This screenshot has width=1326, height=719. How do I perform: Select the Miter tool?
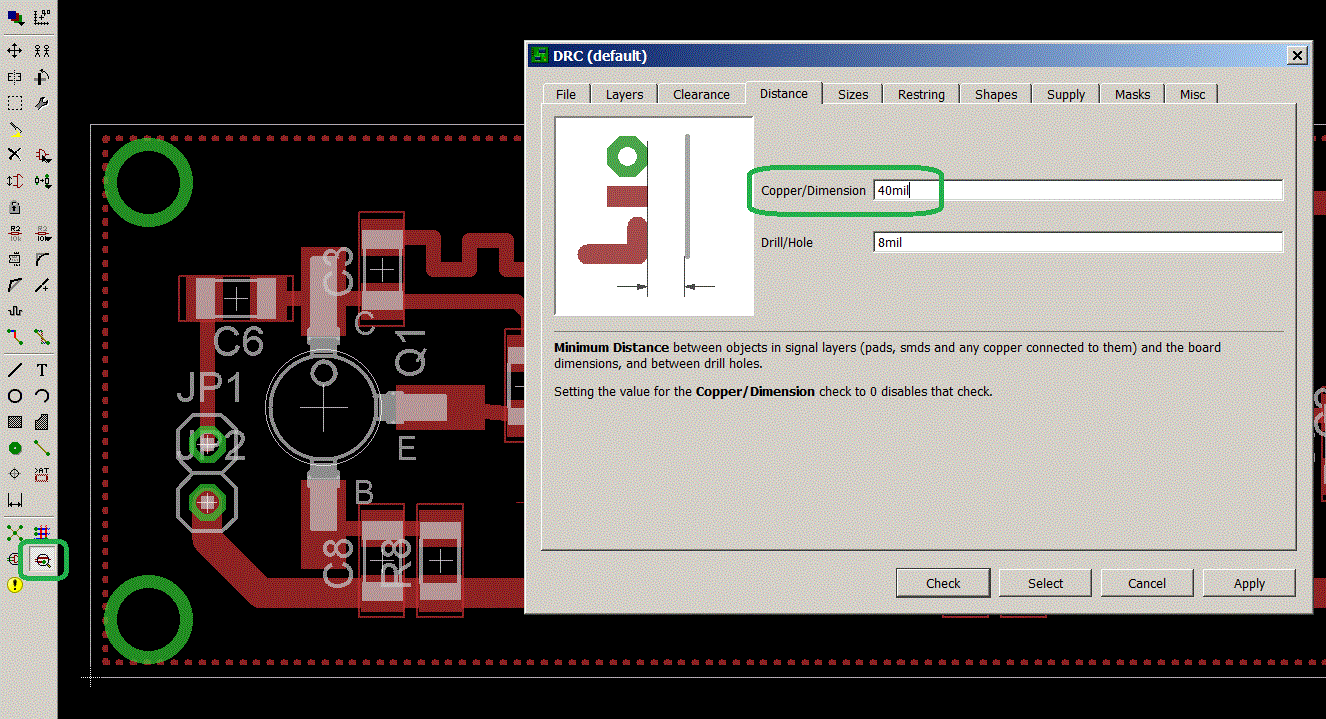pos(42,259)
